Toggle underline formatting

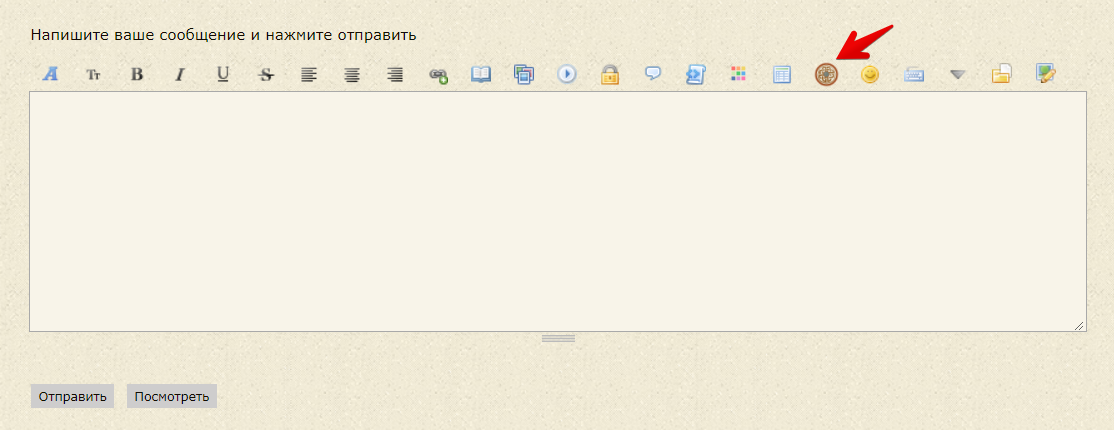point(223,74)
